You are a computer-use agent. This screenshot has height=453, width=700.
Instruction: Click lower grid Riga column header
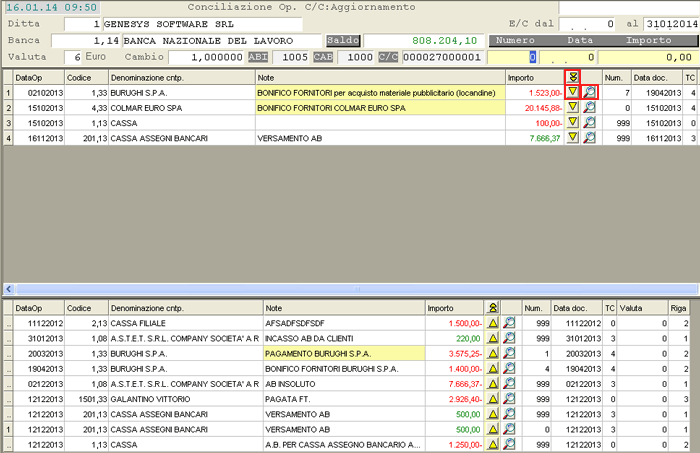pyautogui.click(x=679, y=308)
